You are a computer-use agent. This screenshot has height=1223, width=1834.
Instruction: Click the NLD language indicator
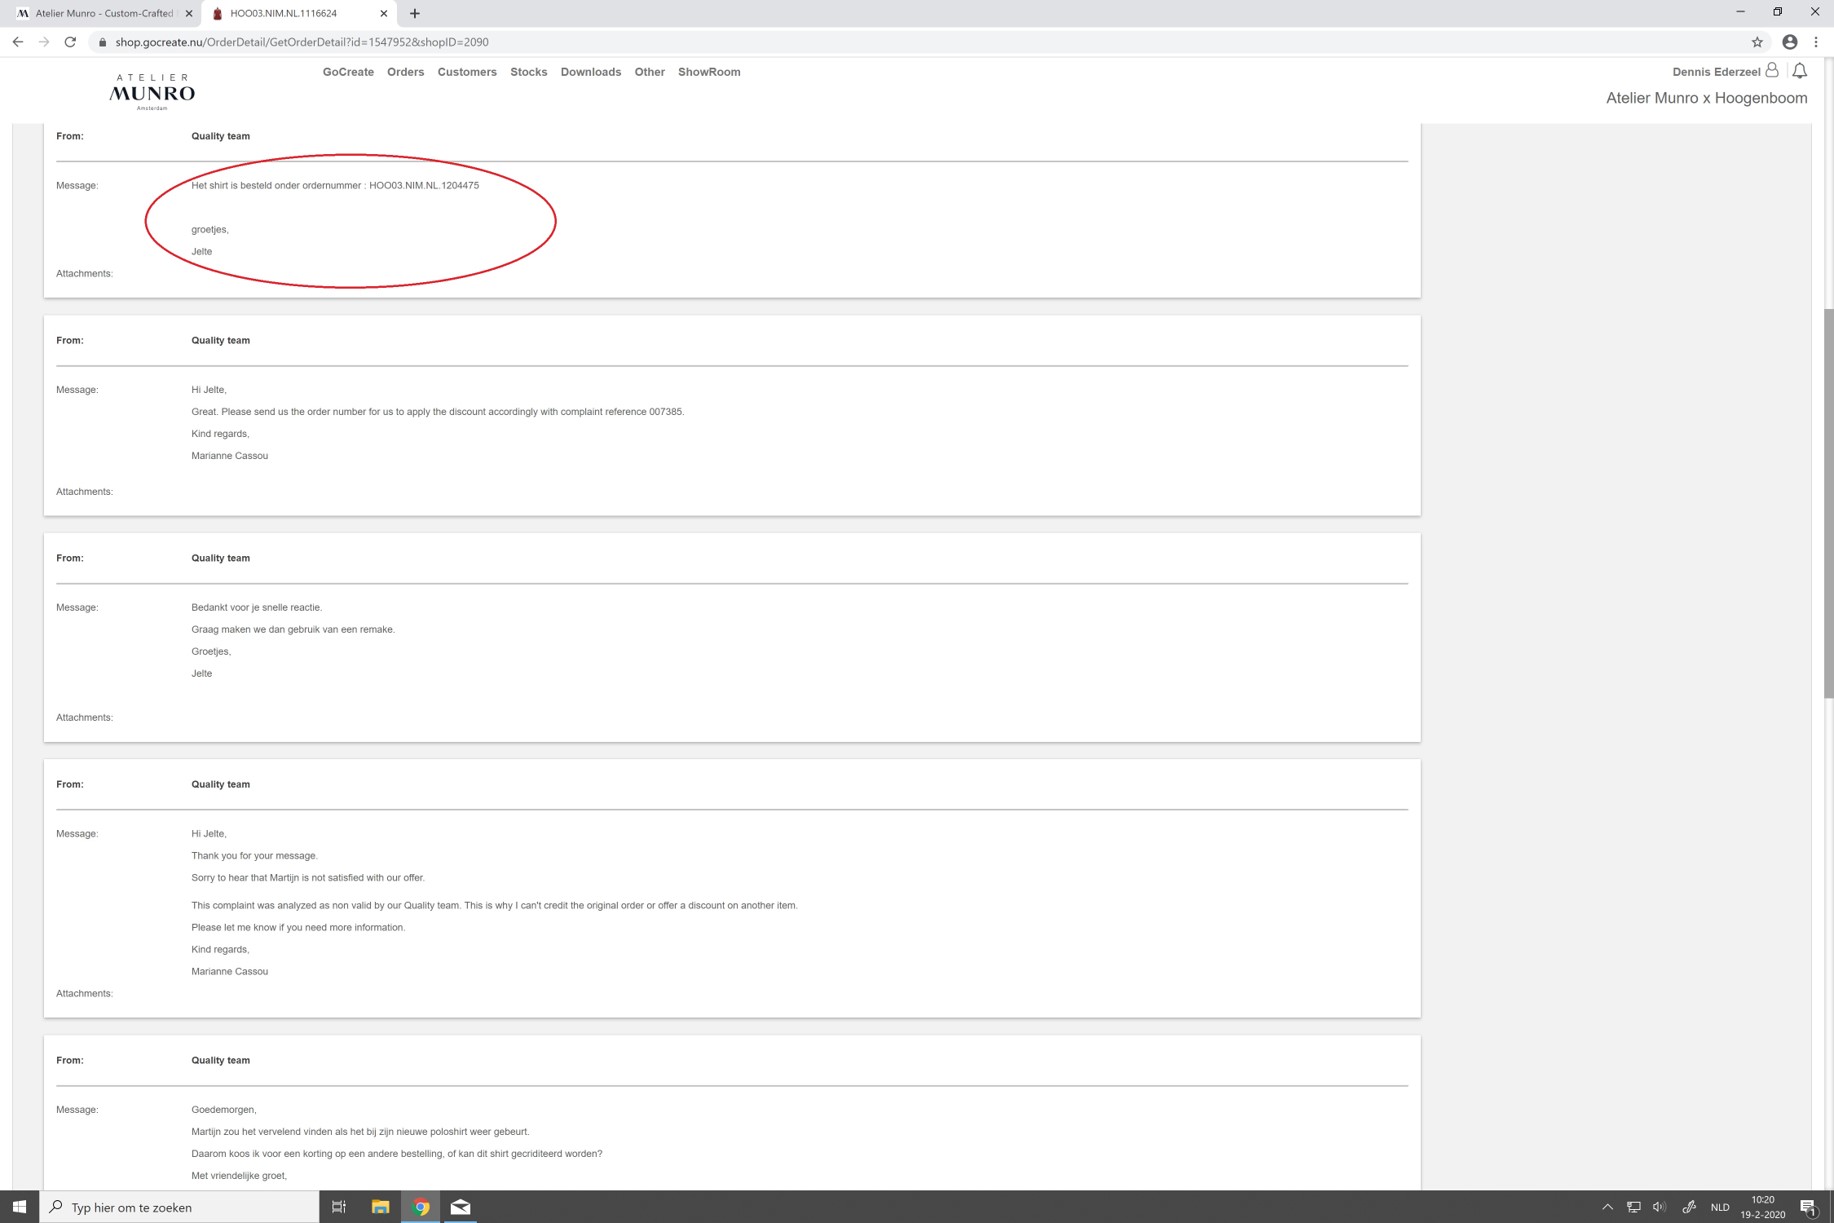(x=1720, y=1207)
